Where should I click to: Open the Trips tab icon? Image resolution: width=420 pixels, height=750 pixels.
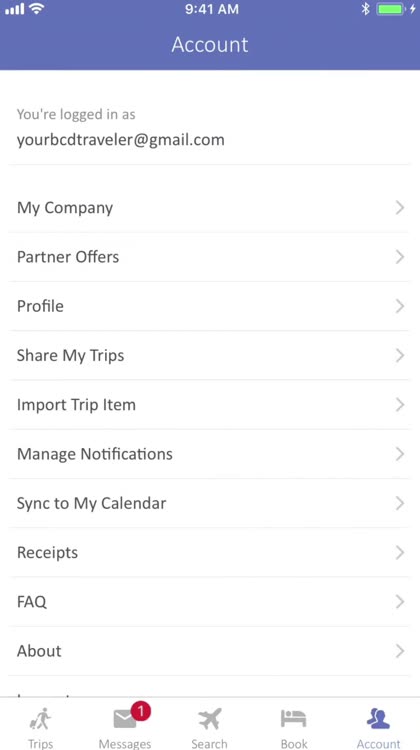(41, 718)
